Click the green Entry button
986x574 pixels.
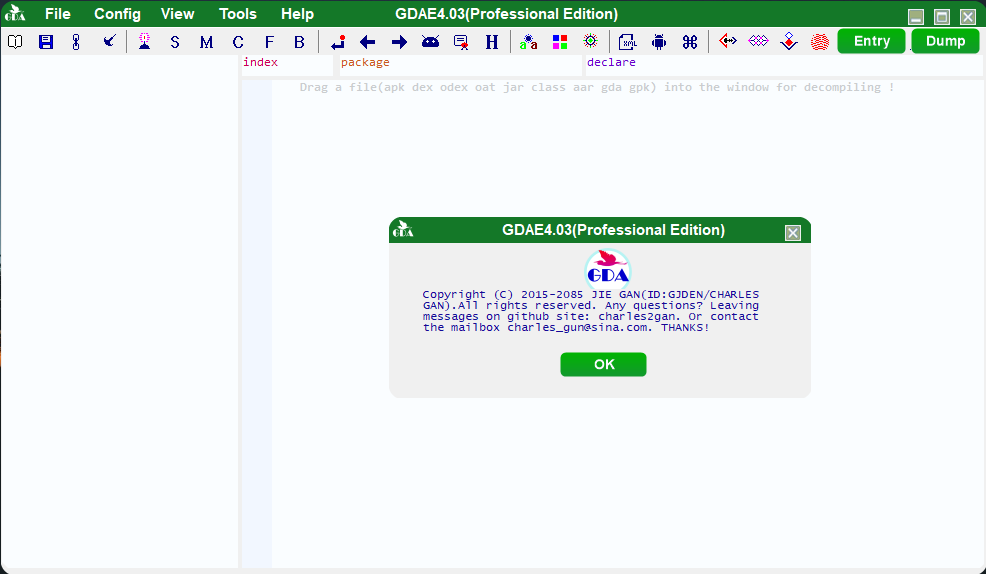[x=872, y=41]
